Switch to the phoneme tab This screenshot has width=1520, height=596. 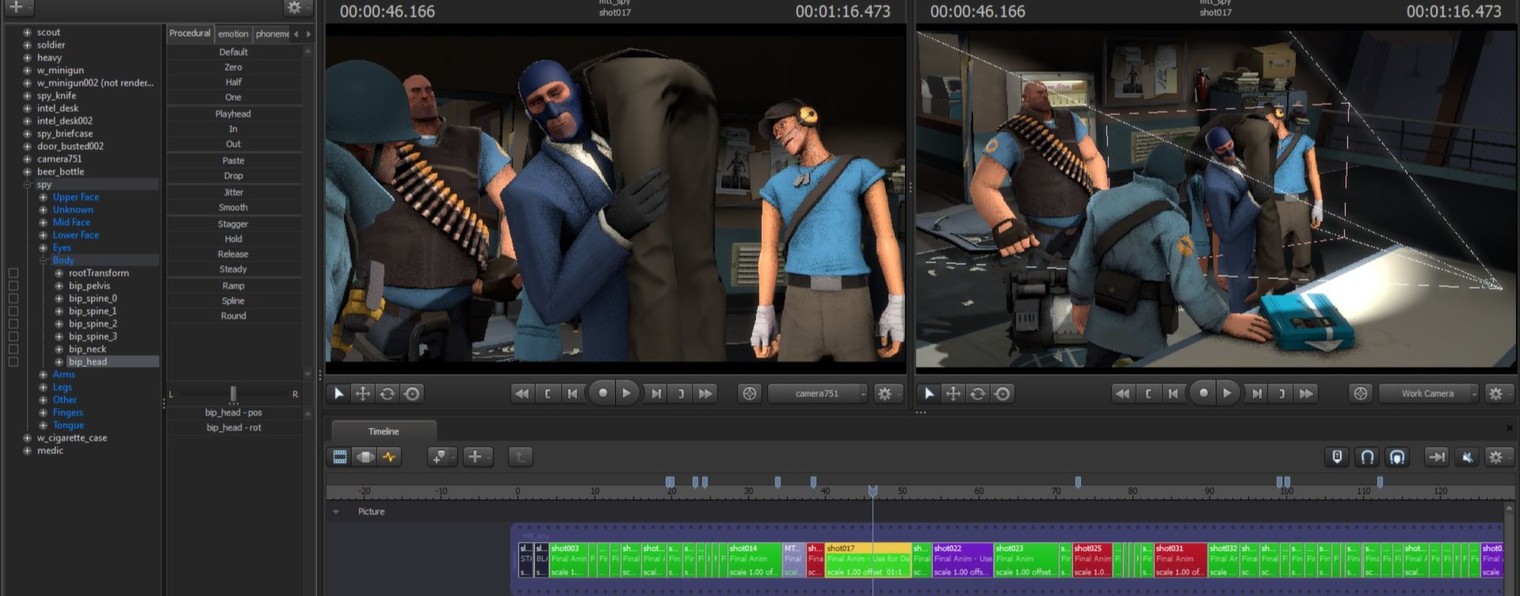click(x=271, y=34)
